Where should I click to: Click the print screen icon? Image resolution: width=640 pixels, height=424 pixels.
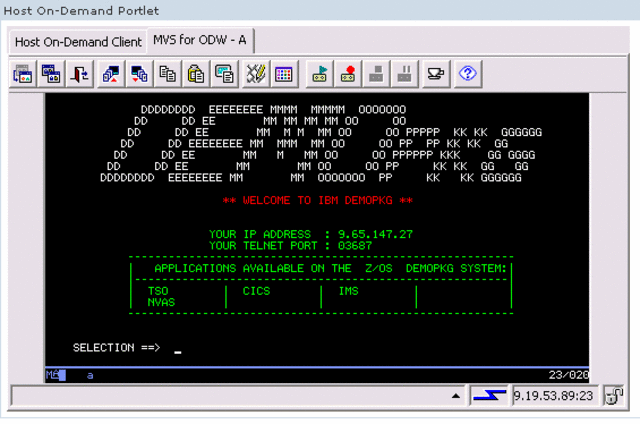click(x=224, y=74)
